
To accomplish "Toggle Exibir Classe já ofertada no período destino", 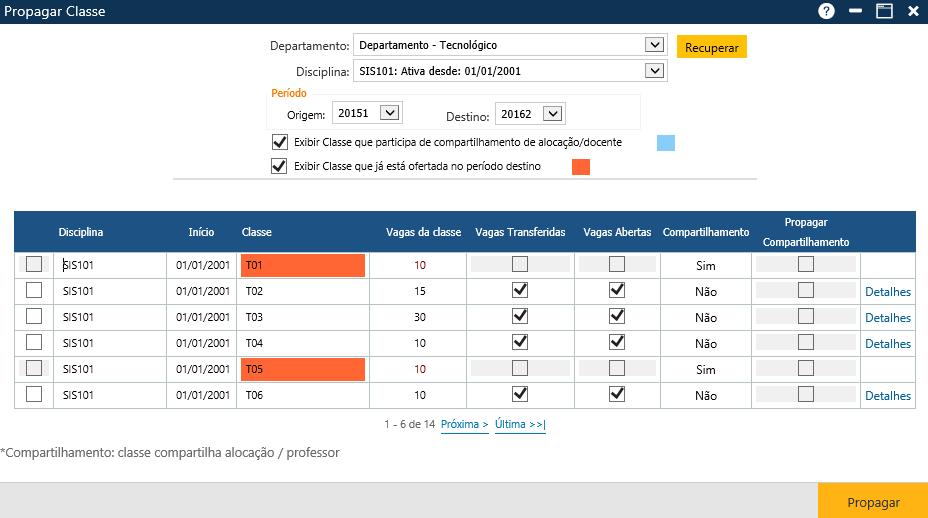I will click(x=280, y=166).
